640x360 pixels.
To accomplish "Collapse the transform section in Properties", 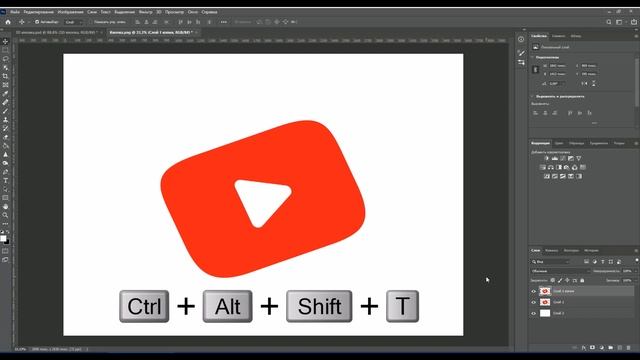I will coord(533,57).
